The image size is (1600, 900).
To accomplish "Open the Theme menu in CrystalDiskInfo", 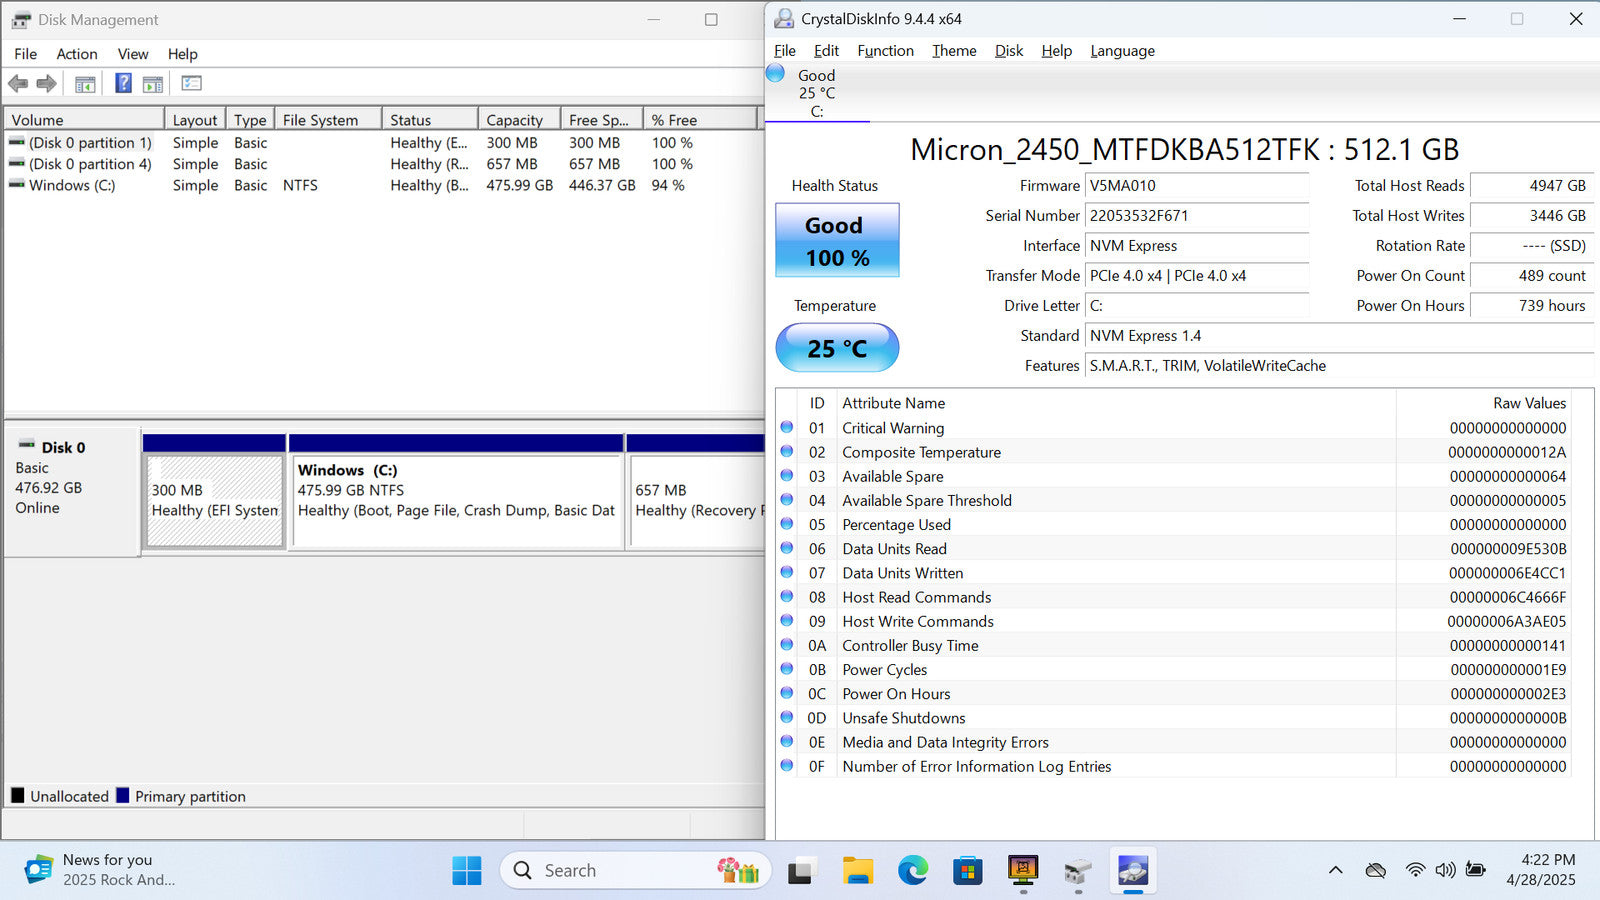I will pos(954,51).
